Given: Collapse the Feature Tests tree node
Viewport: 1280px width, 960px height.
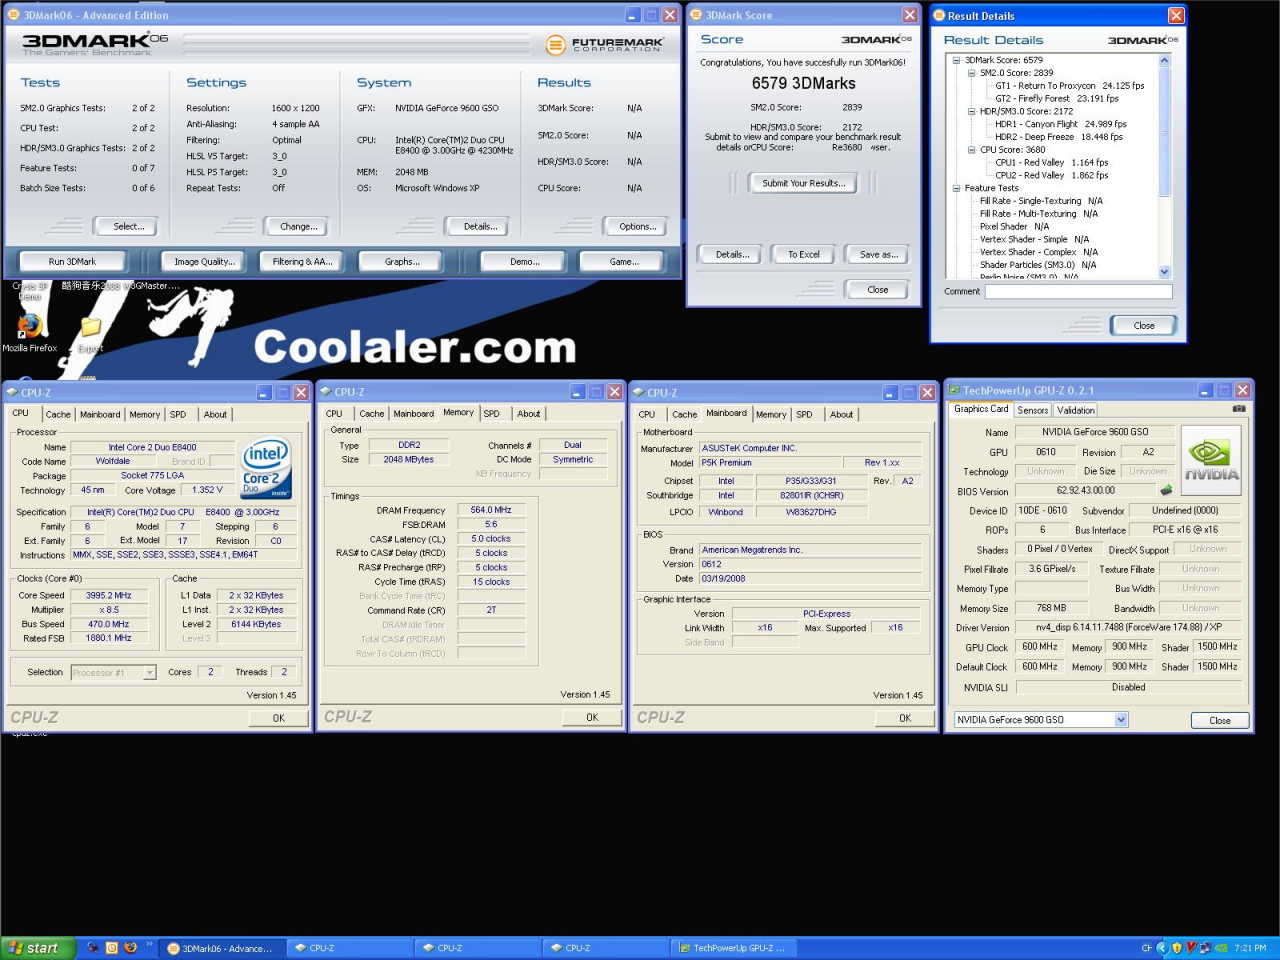Looking at the screenshot, I should (x=956, y=188).
